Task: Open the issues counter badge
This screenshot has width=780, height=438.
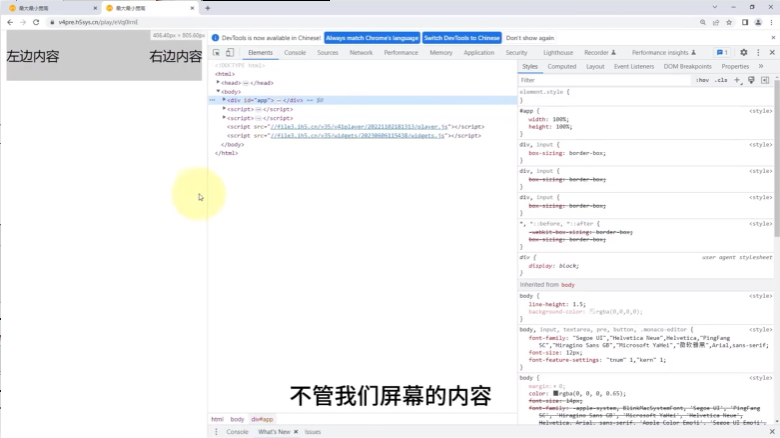Action: tap(722, 52)
